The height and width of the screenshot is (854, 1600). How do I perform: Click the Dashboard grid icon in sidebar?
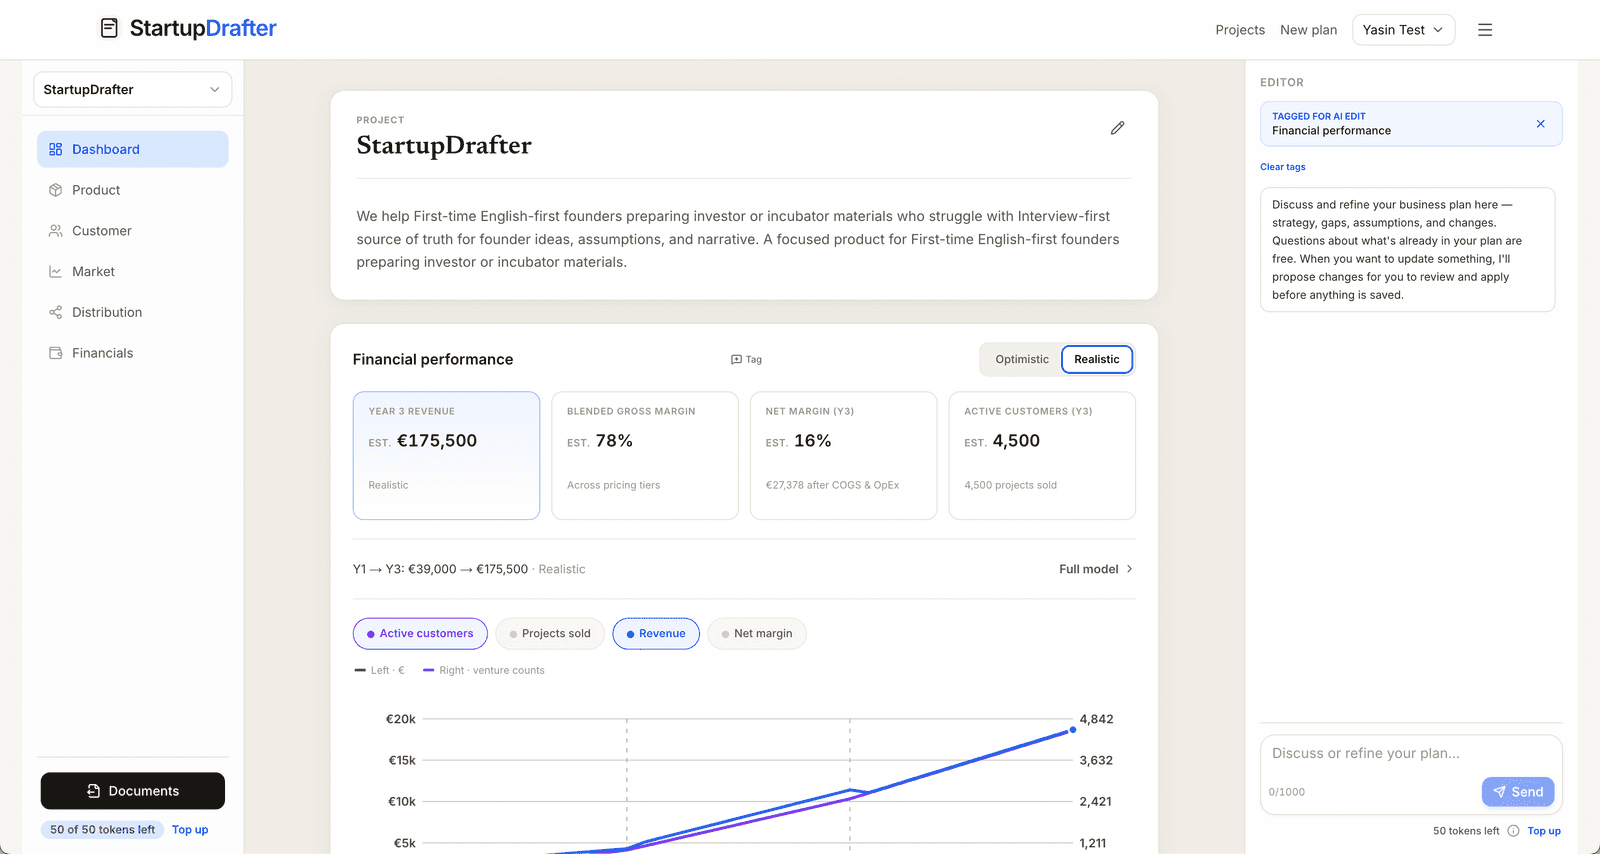point(55,149)
